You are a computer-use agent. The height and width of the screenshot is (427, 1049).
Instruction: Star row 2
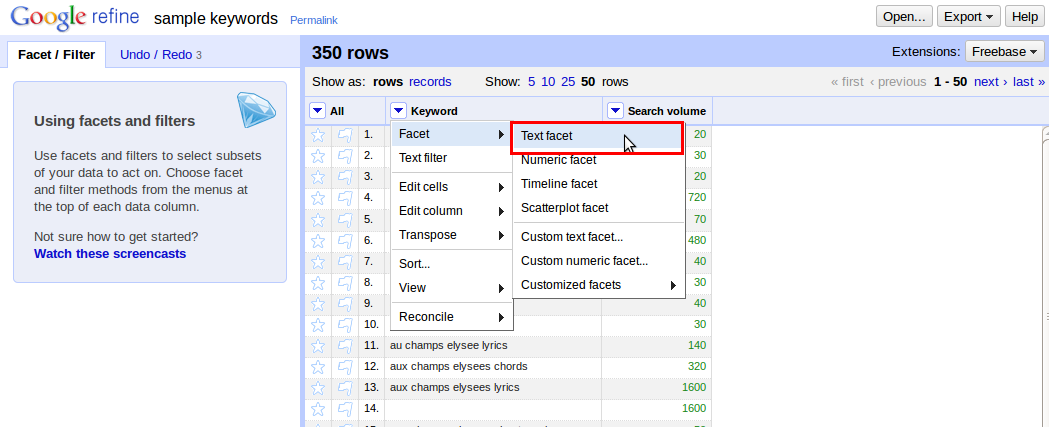coord(318,156)
